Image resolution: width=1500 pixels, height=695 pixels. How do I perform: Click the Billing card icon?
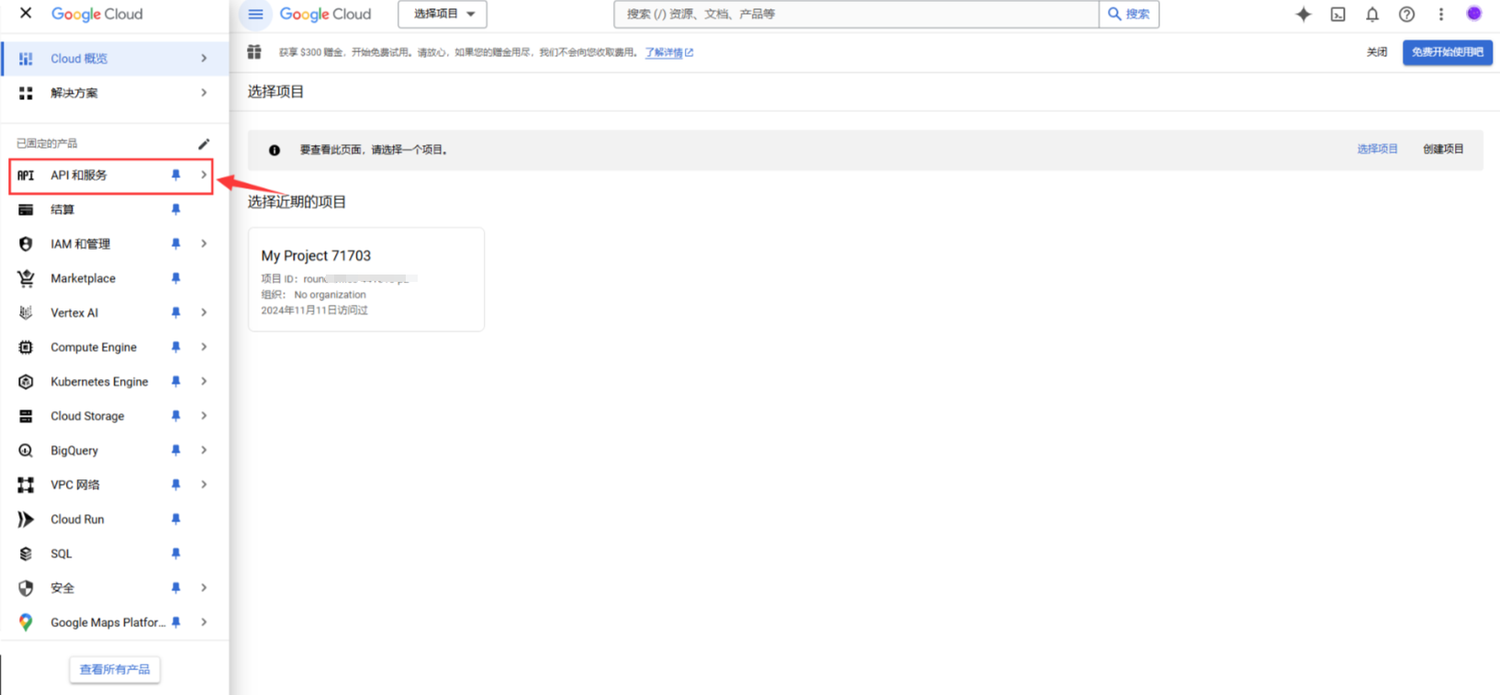tap(26, 210)
